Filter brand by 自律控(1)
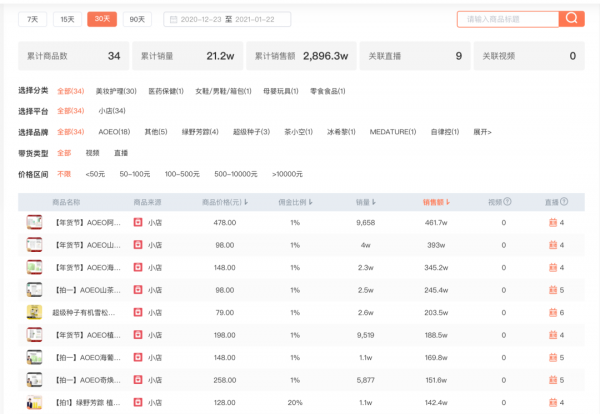 point(445,132)
